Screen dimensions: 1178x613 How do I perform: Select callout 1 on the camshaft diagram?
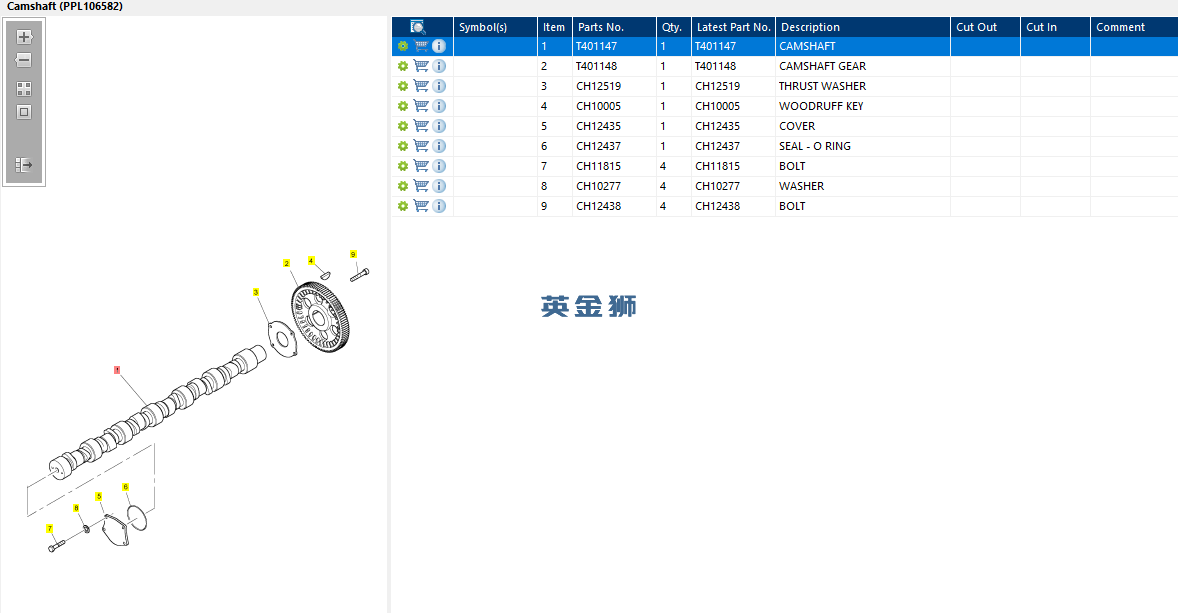117,370
